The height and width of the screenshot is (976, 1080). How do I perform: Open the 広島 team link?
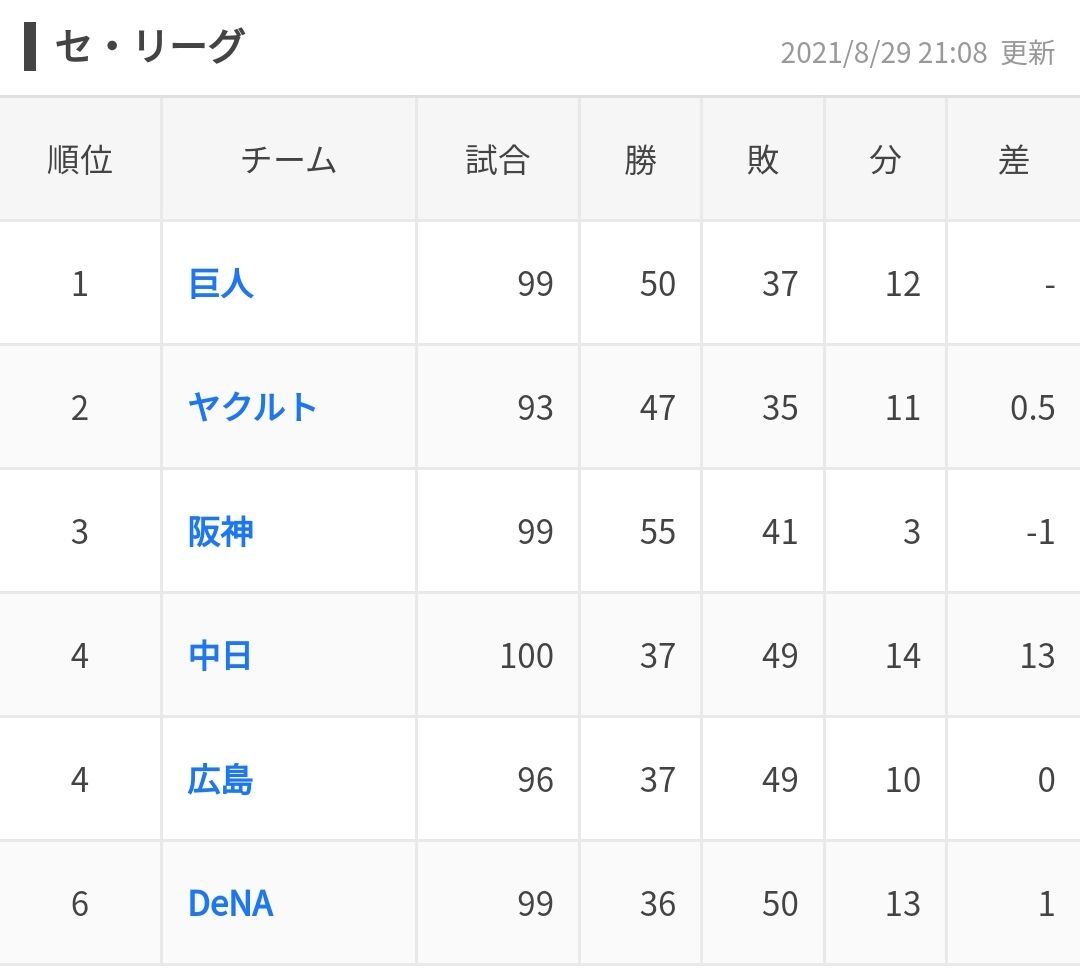coord(220,780)
